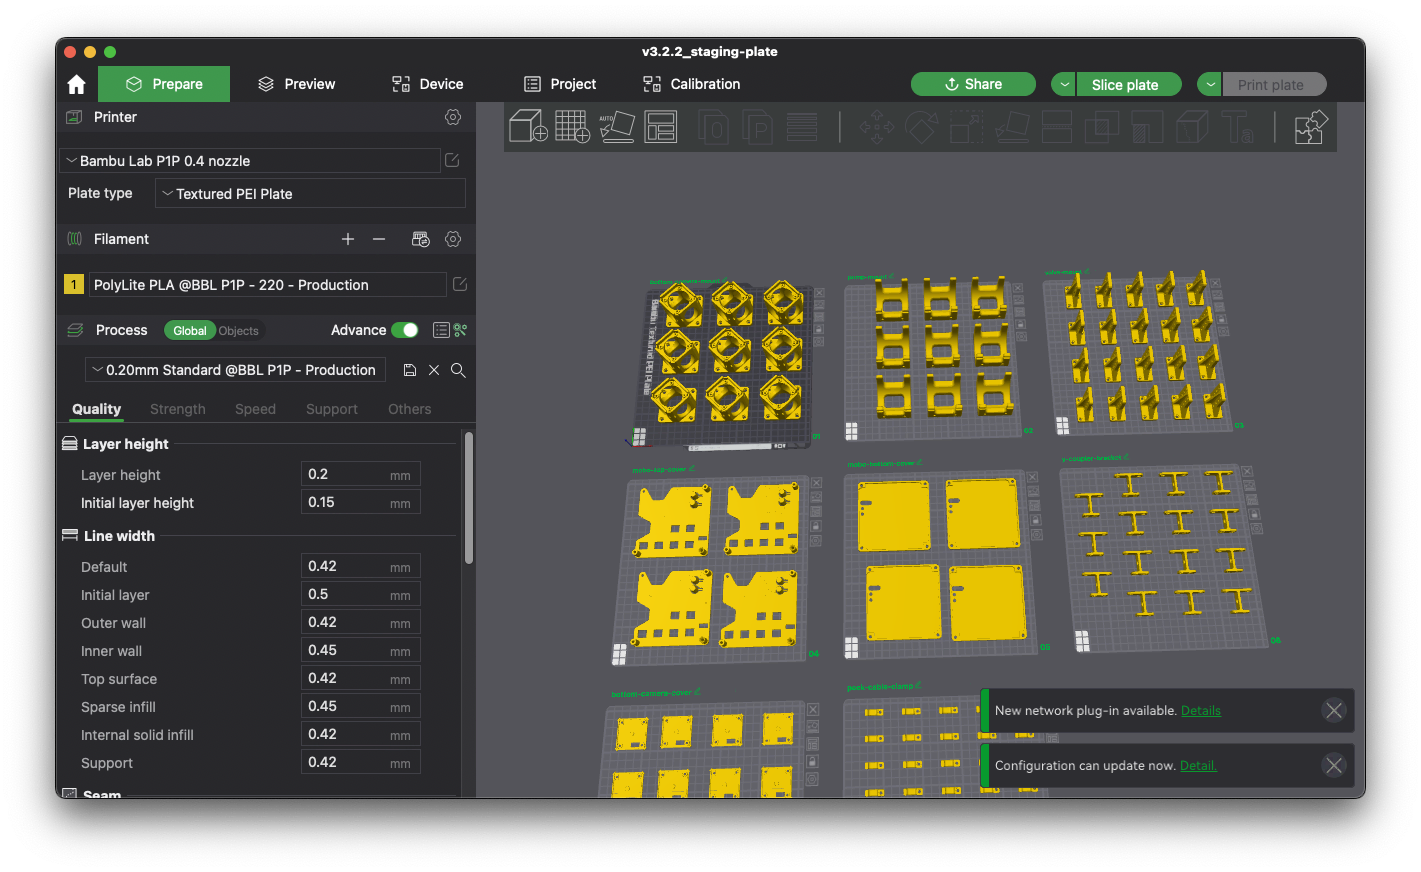Screen dimensions: 1421x872
Task: Search process settings with magnifier icon
Action: (x=458, y=370)
